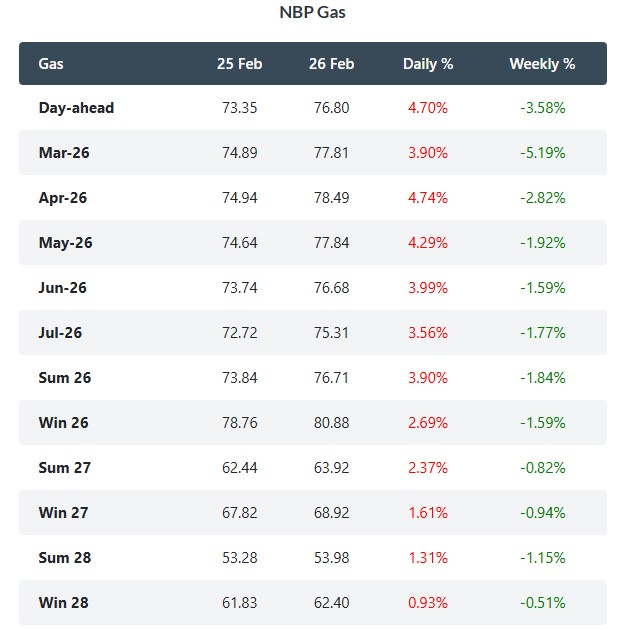Click Jun-26 price 76.68 for 26 Feb
The image size is (617, 630).
coord(331,288)
